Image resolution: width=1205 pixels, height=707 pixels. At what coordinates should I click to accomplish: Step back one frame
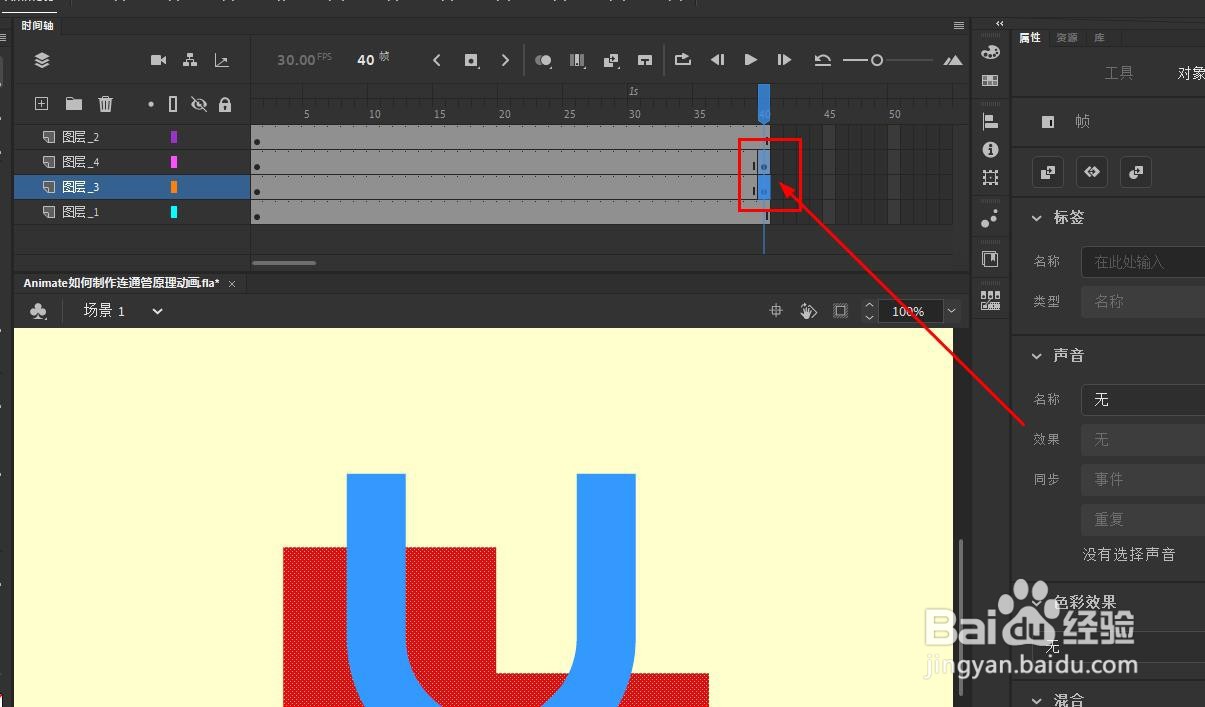tap(717, 60)
